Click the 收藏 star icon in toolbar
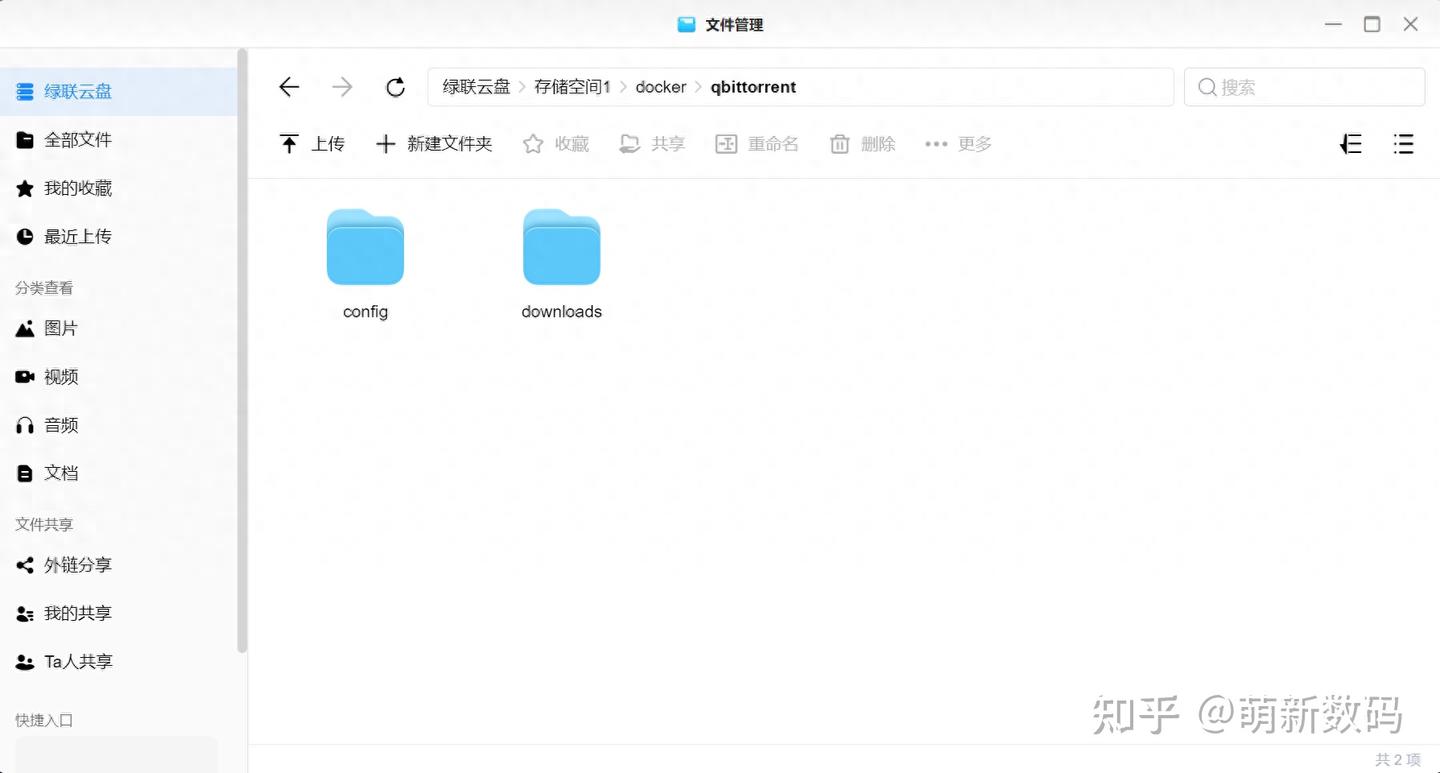The height and width of the screenshot is (773, 1440). pos(555,143)
